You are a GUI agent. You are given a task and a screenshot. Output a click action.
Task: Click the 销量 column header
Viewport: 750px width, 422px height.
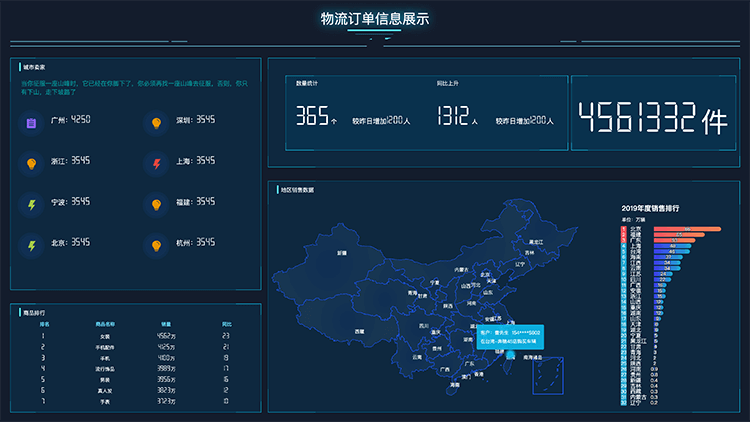[x=166, y=324]
